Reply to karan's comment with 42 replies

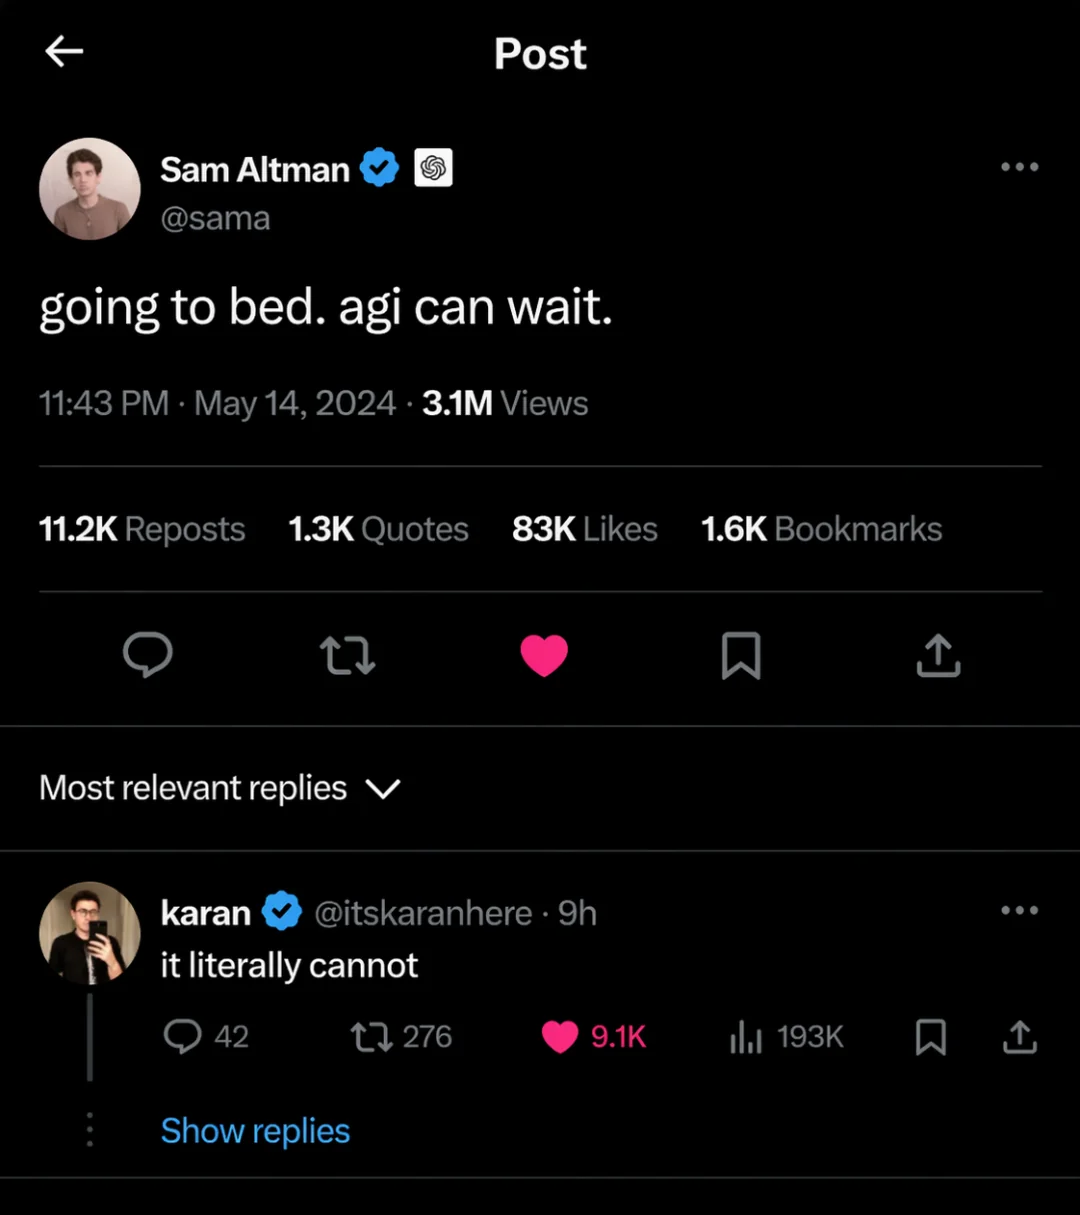[183, 1037]
